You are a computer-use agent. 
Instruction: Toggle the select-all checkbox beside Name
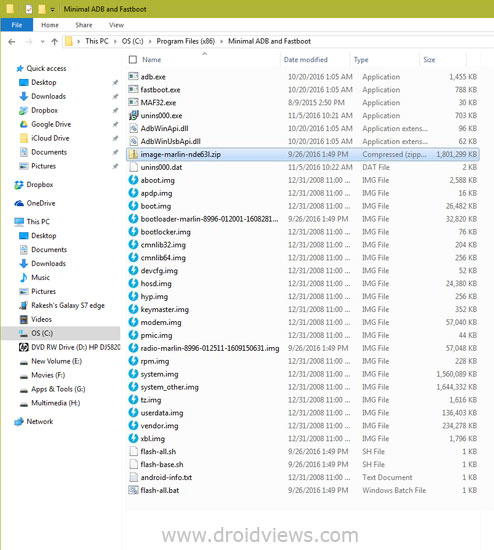click(133, 60)
